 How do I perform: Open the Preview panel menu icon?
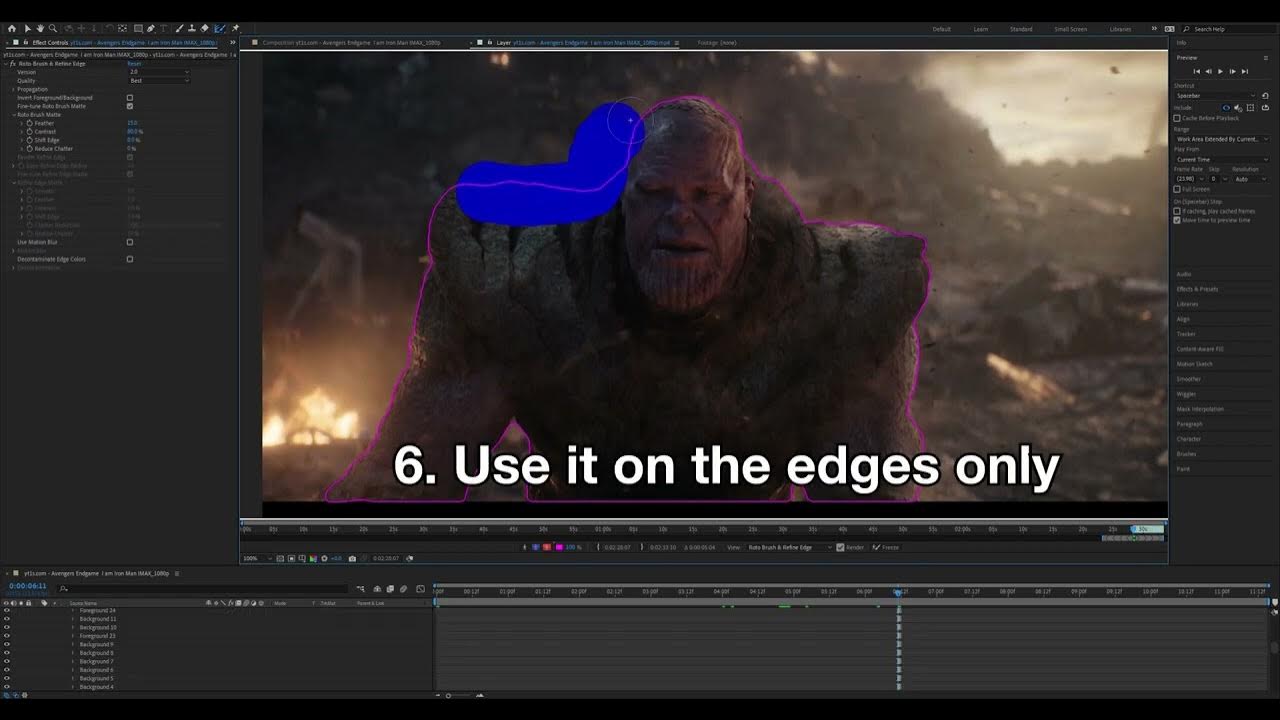(1267, 58)
